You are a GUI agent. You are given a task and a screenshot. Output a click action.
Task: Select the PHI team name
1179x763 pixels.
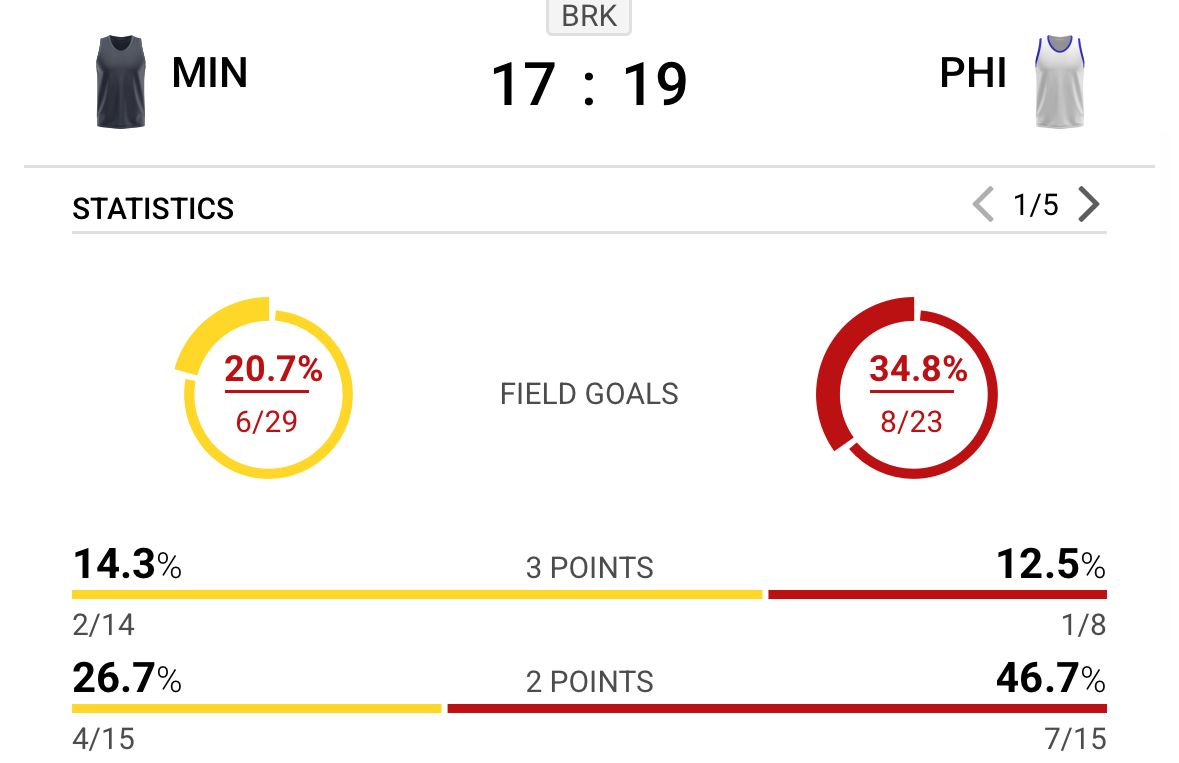point(973,73)
